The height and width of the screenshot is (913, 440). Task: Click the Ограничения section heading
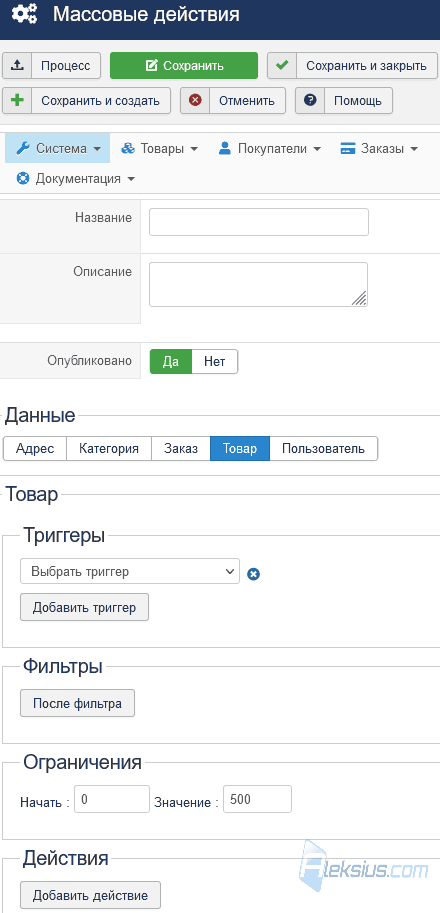pos(82,762)
